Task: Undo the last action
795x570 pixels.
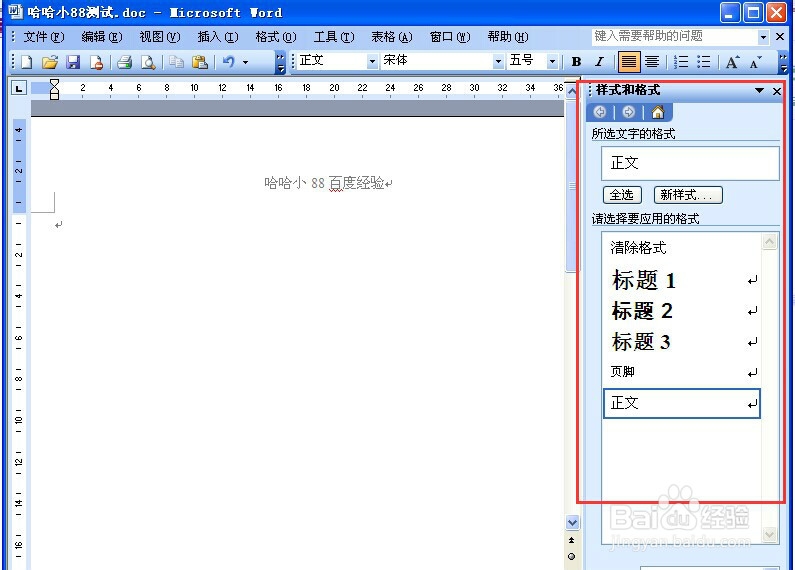Action: click(229, 62)
